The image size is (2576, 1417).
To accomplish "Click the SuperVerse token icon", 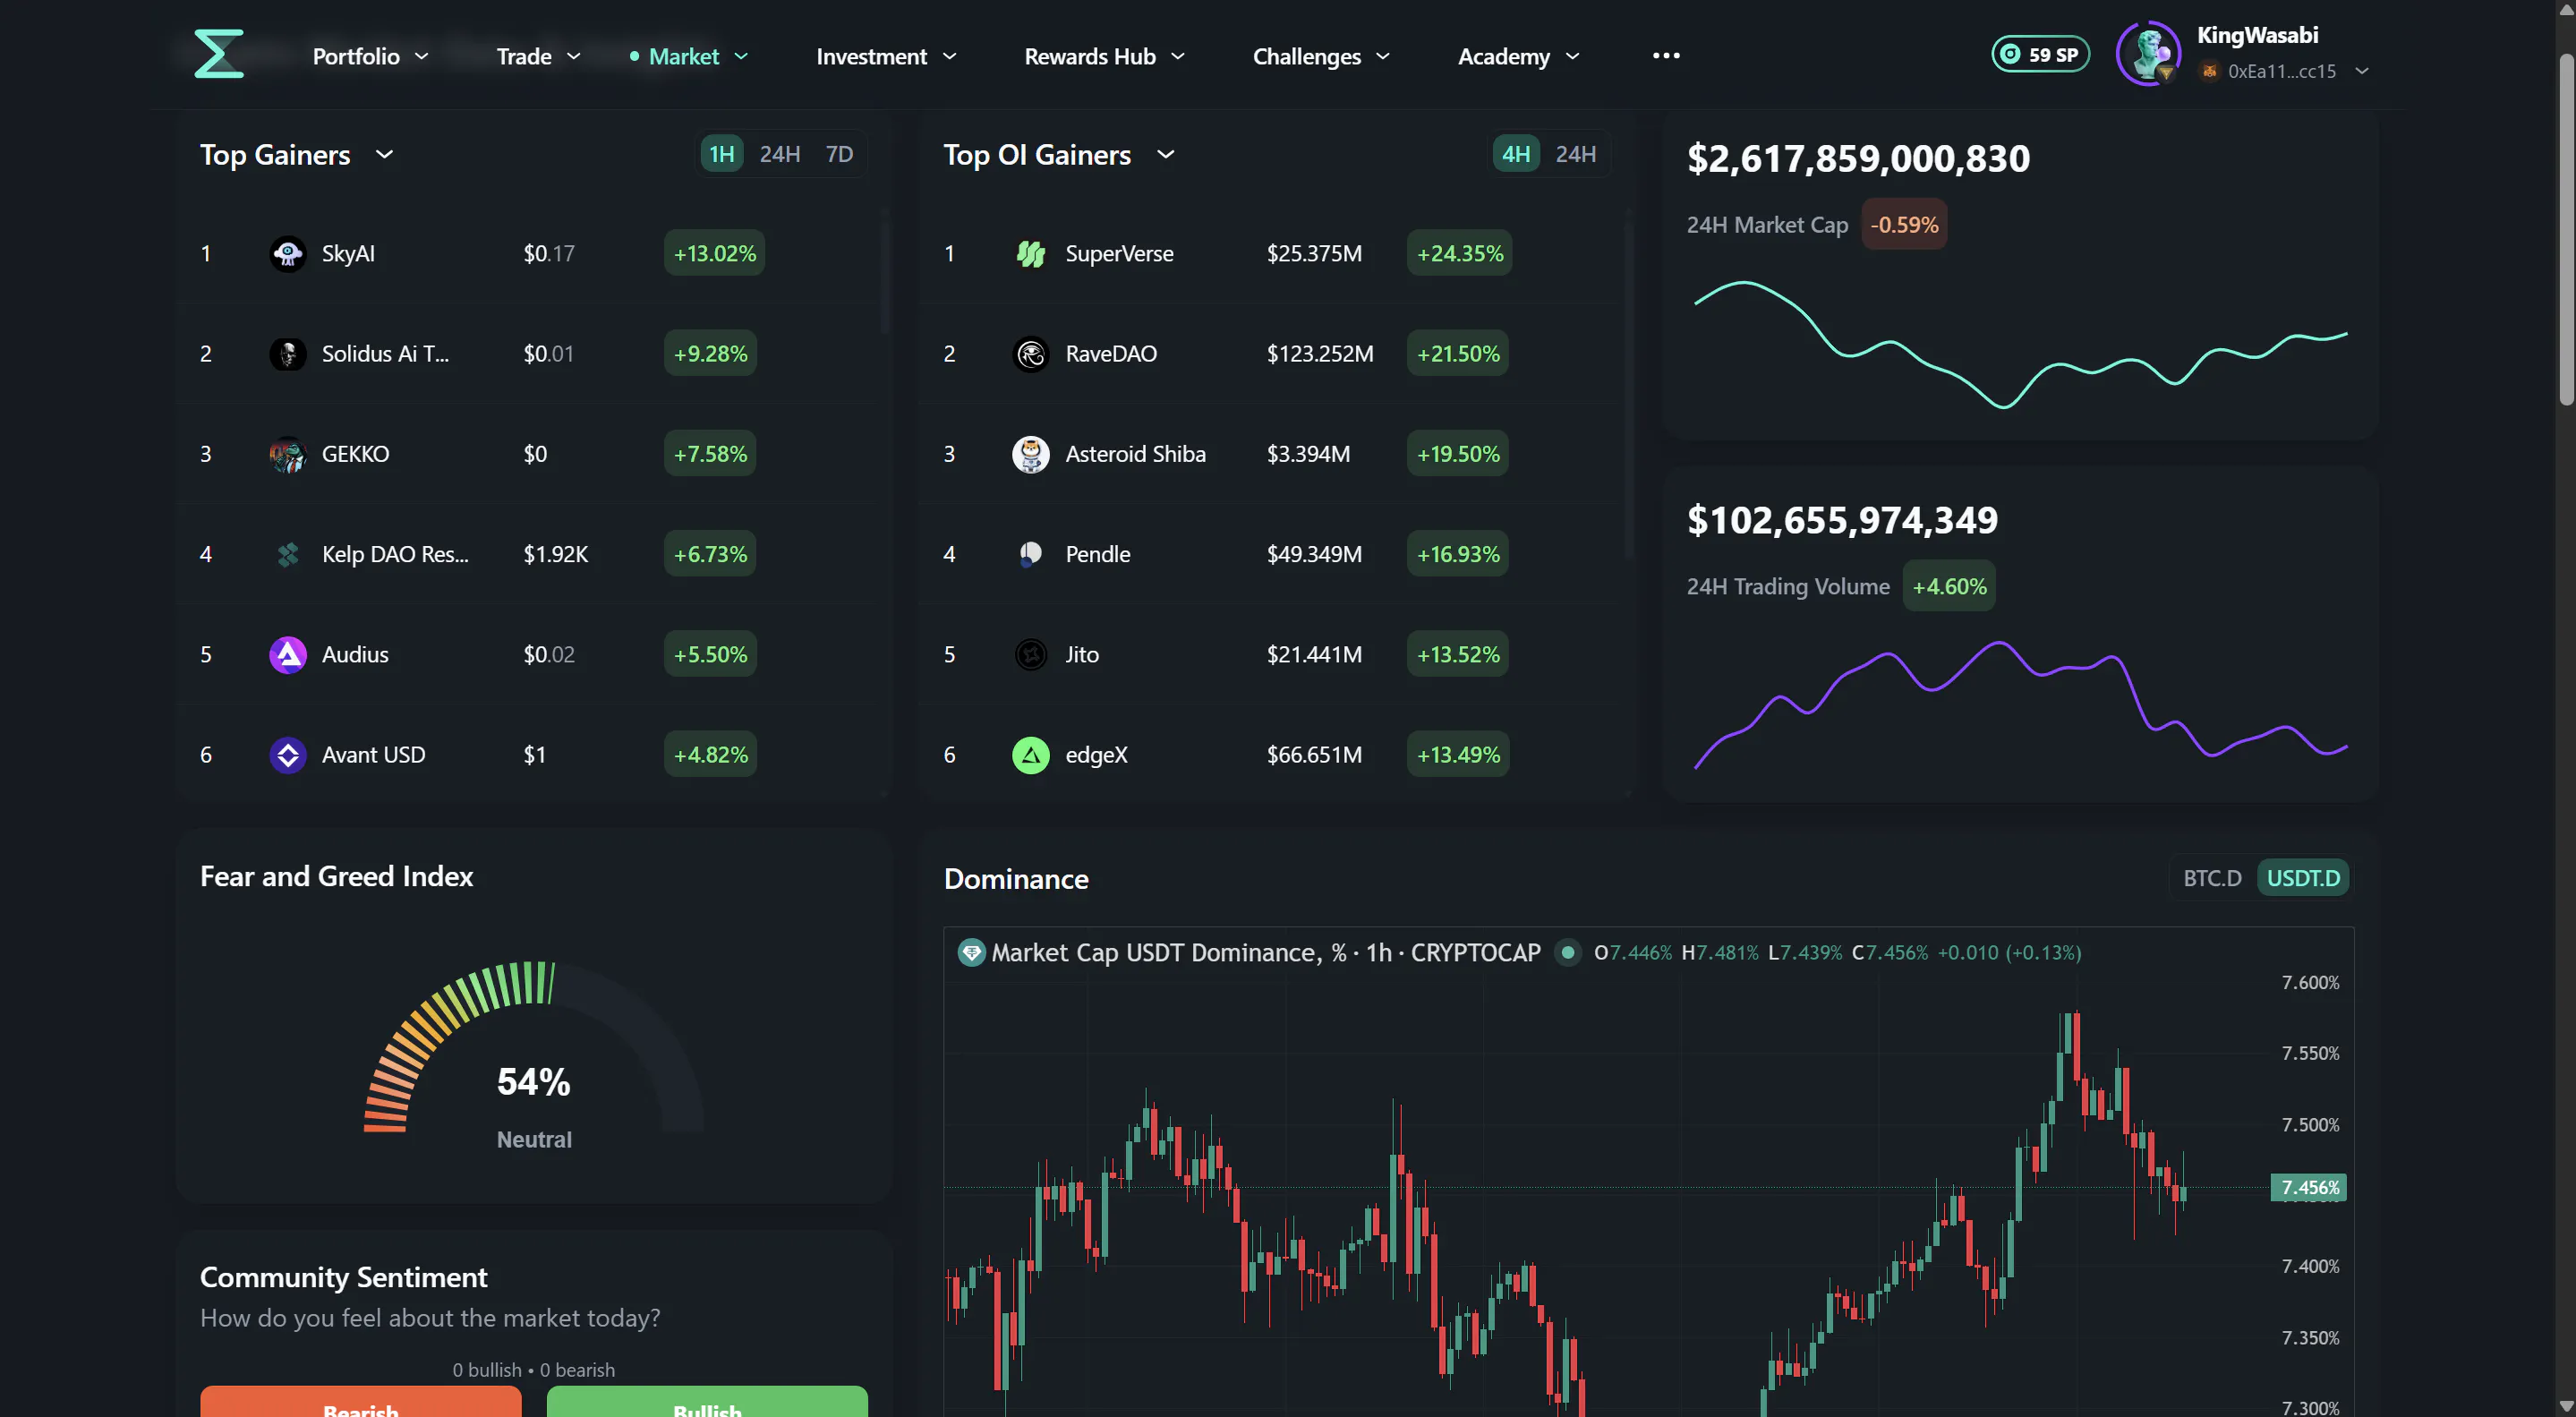I will pos(1031,253).
